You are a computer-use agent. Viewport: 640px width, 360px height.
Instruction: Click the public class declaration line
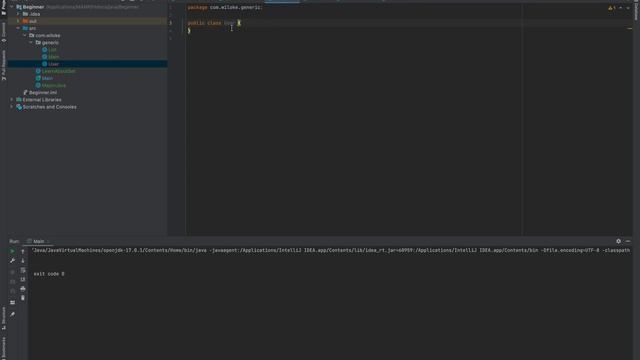point(214,23)
